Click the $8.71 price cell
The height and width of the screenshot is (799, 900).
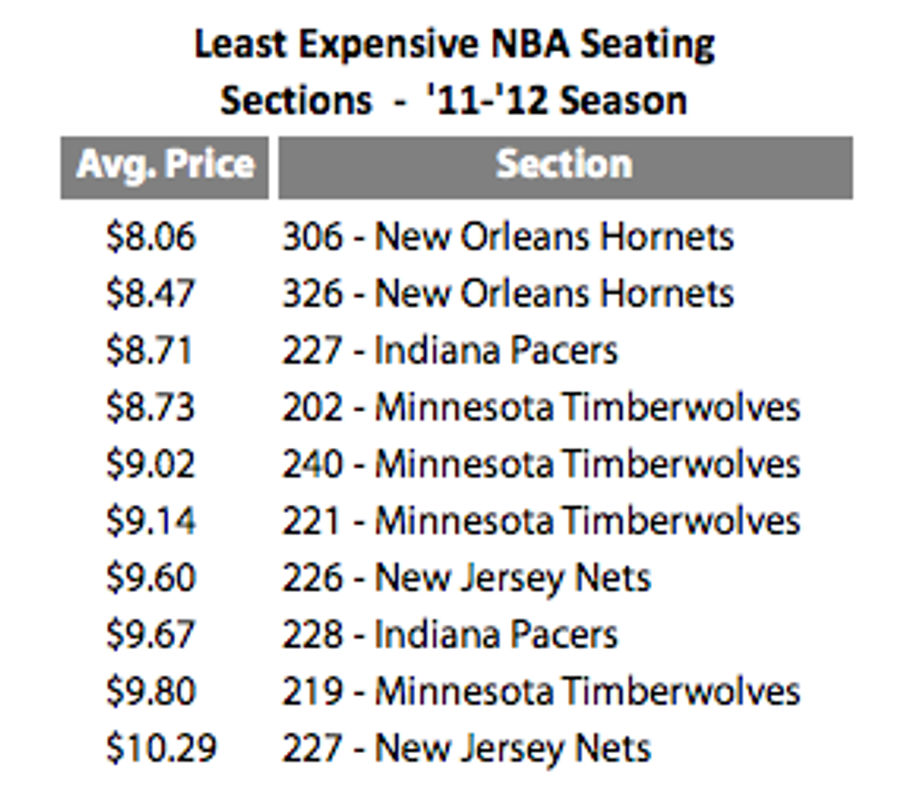pos(149,350)
